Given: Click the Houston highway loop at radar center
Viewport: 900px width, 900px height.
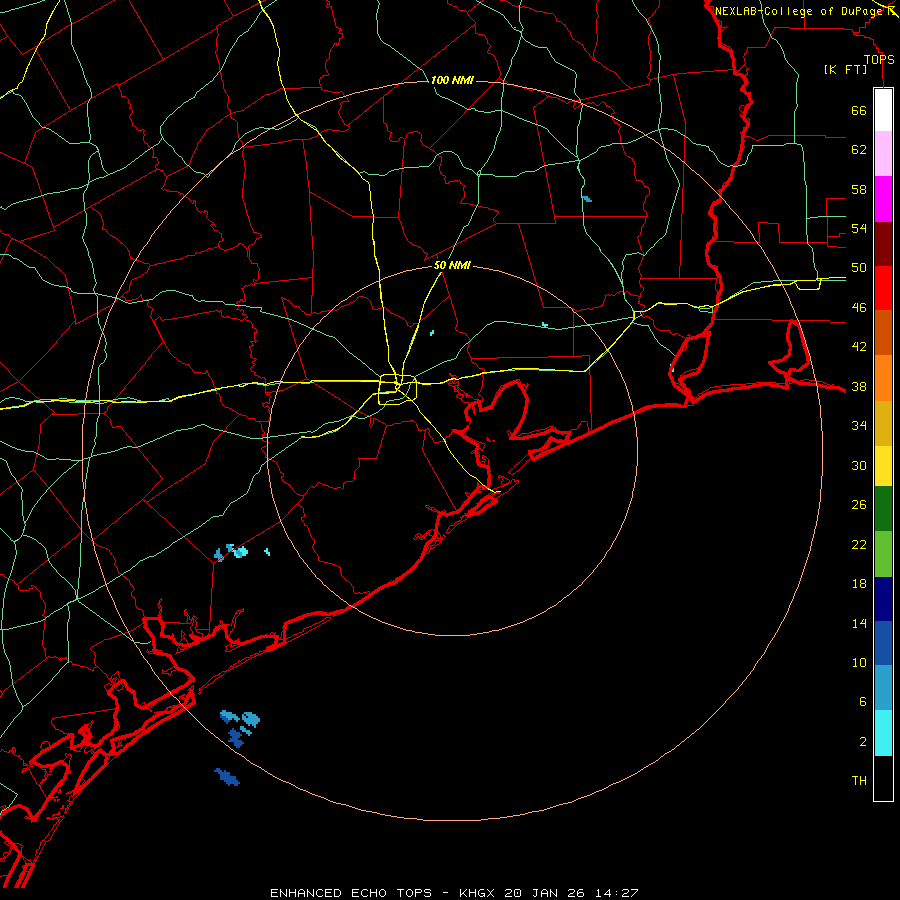Looking at the screenshot, I should 397,389.
